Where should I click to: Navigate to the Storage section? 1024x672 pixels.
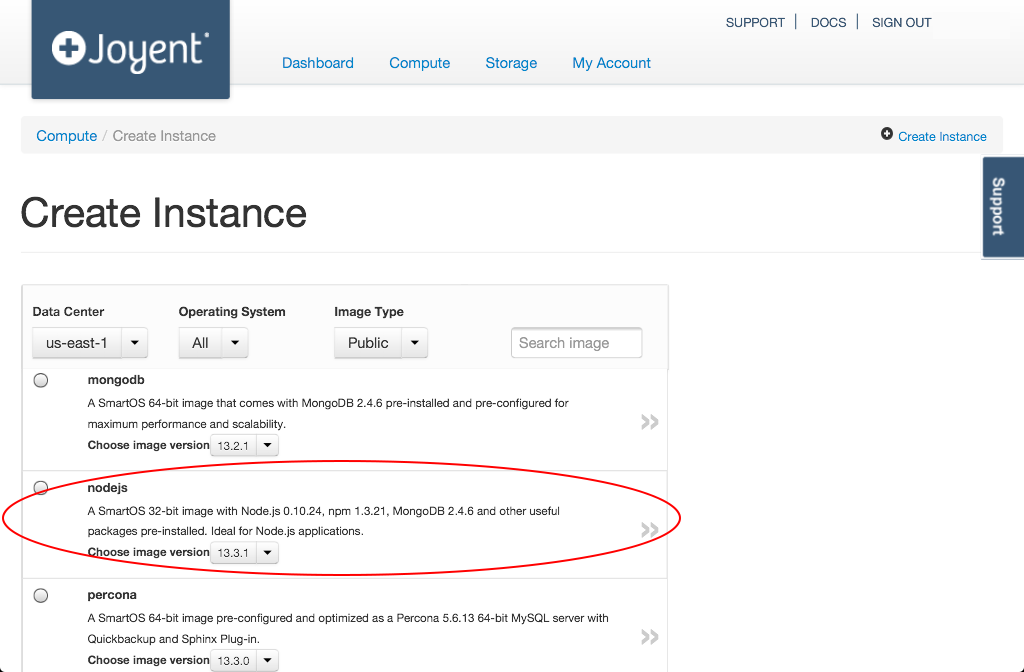click(x=511, y=63)
